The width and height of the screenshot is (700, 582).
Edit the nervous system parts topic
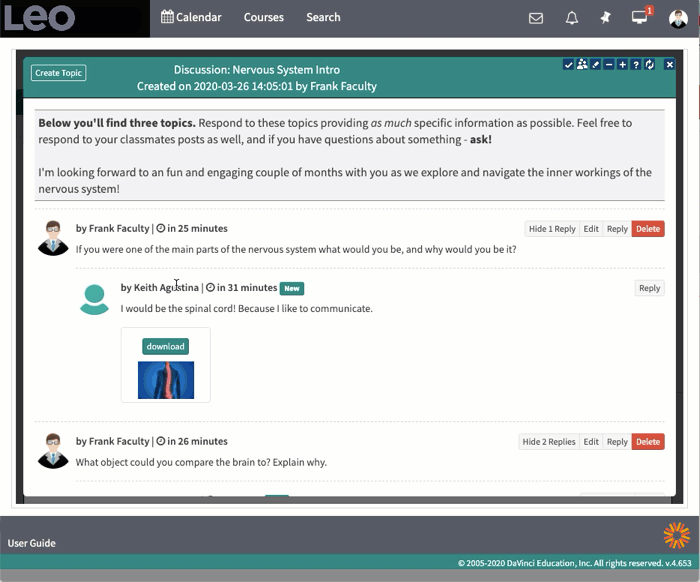[591, 229]
